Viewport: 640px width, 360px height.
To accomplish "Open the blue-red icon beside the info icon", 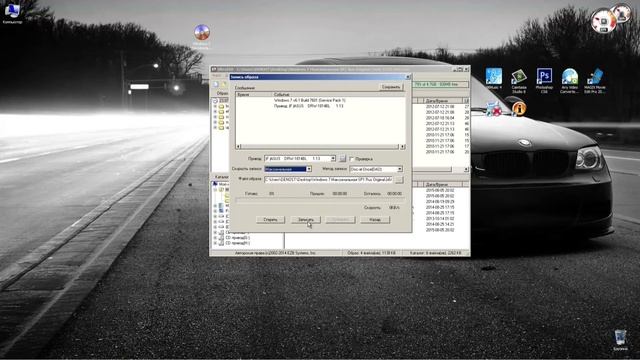I will coord(493,109).
